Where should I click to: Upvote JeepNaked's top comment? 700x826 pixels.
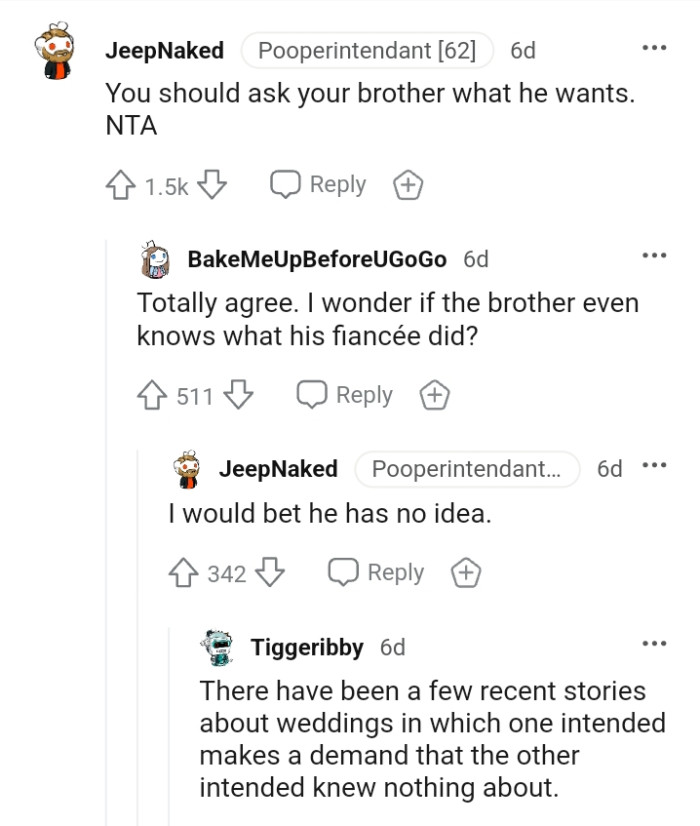click(x=121, y=184)
